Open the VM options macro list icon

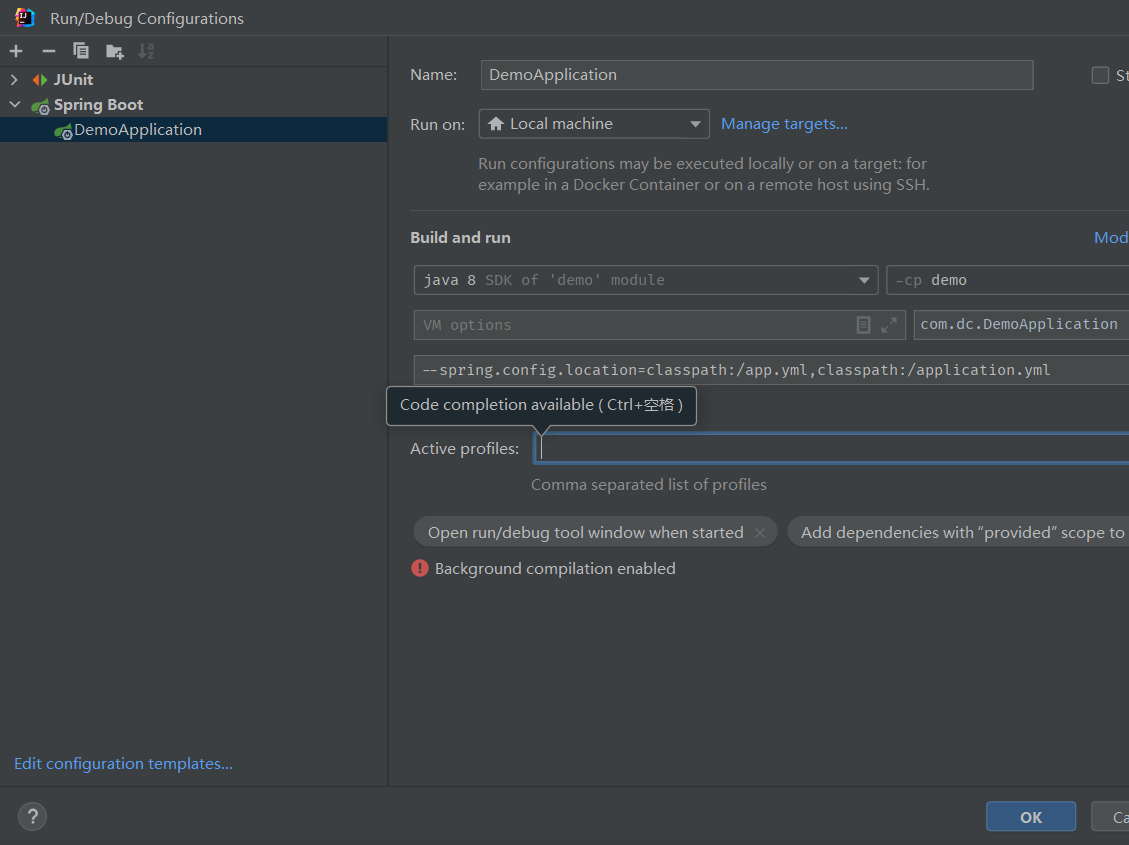[x=863, y=325]
